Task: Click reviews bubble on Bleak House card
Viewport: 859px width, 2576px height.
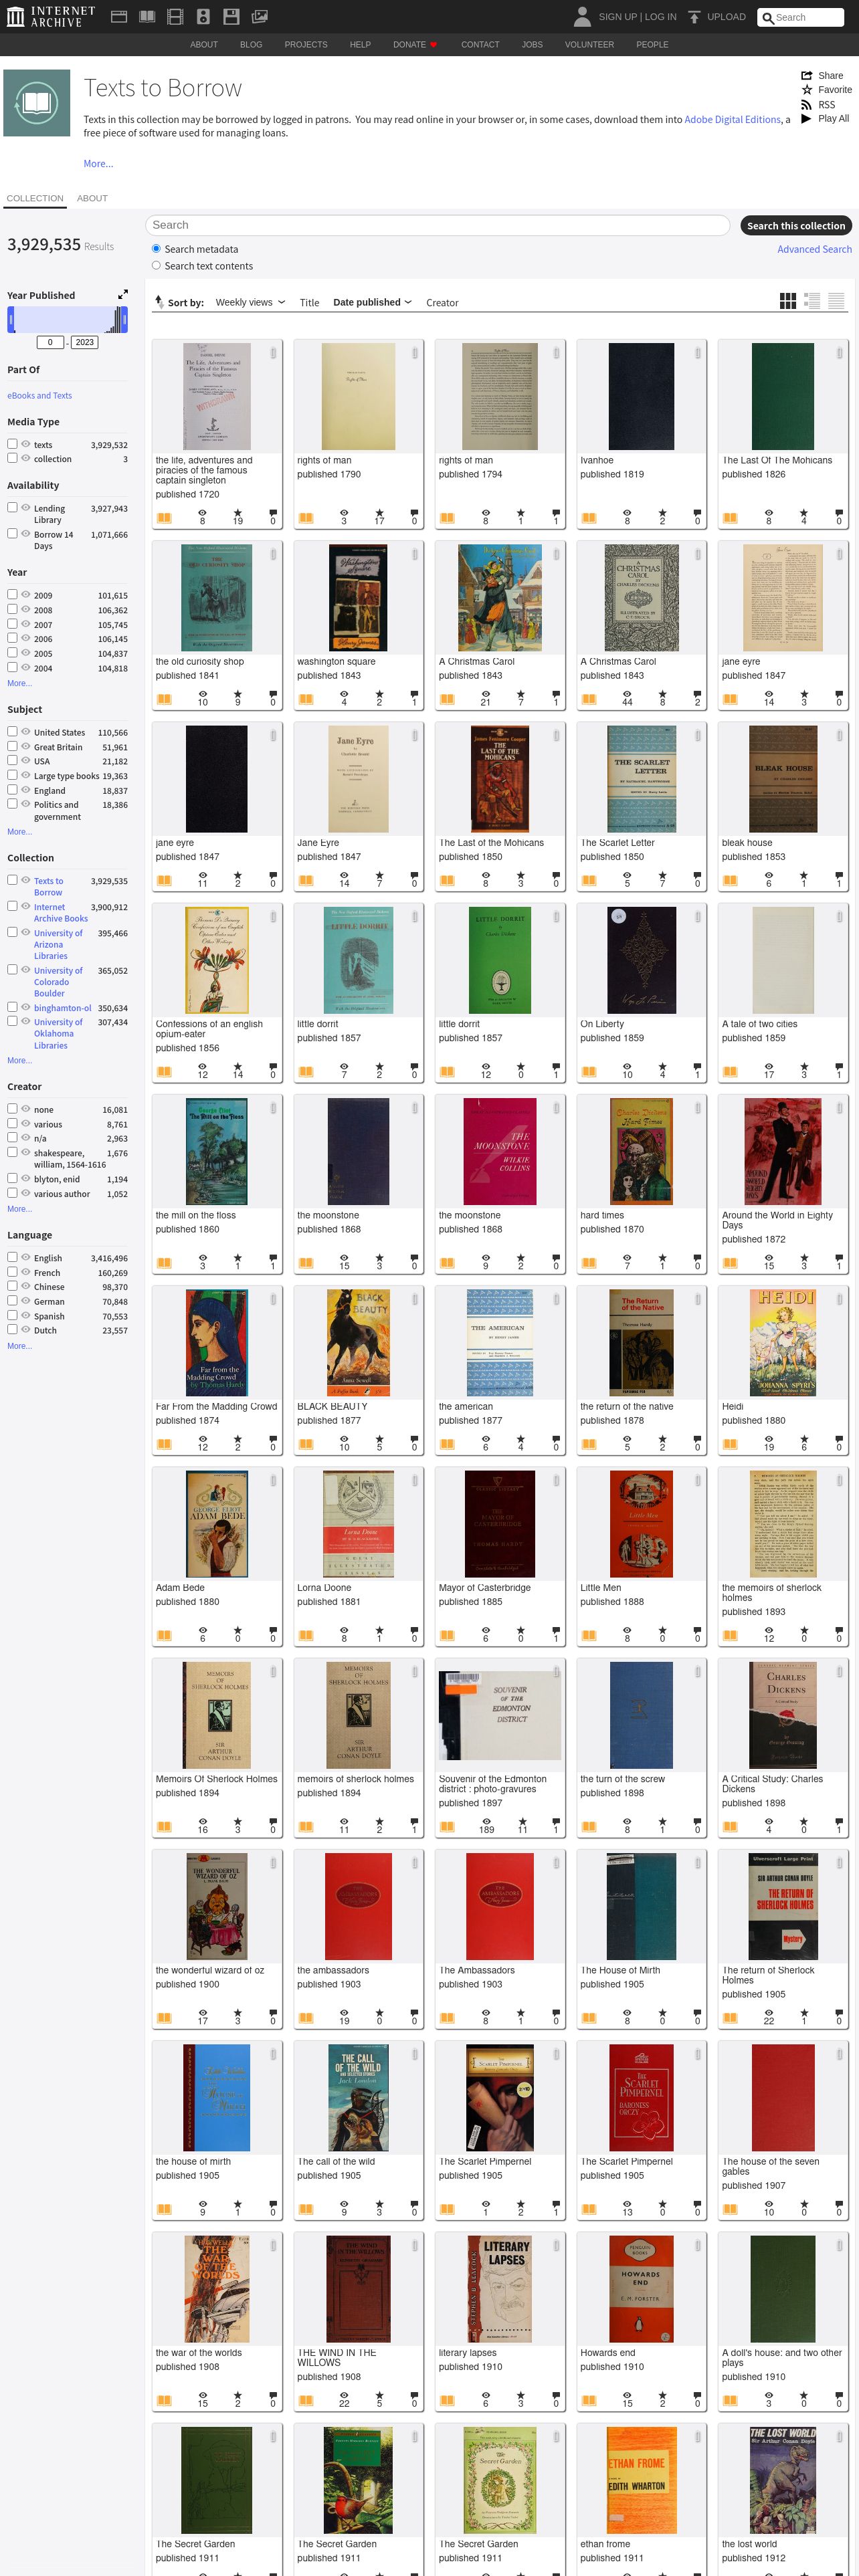Action: pyautogui.click(x=839, y=875)
